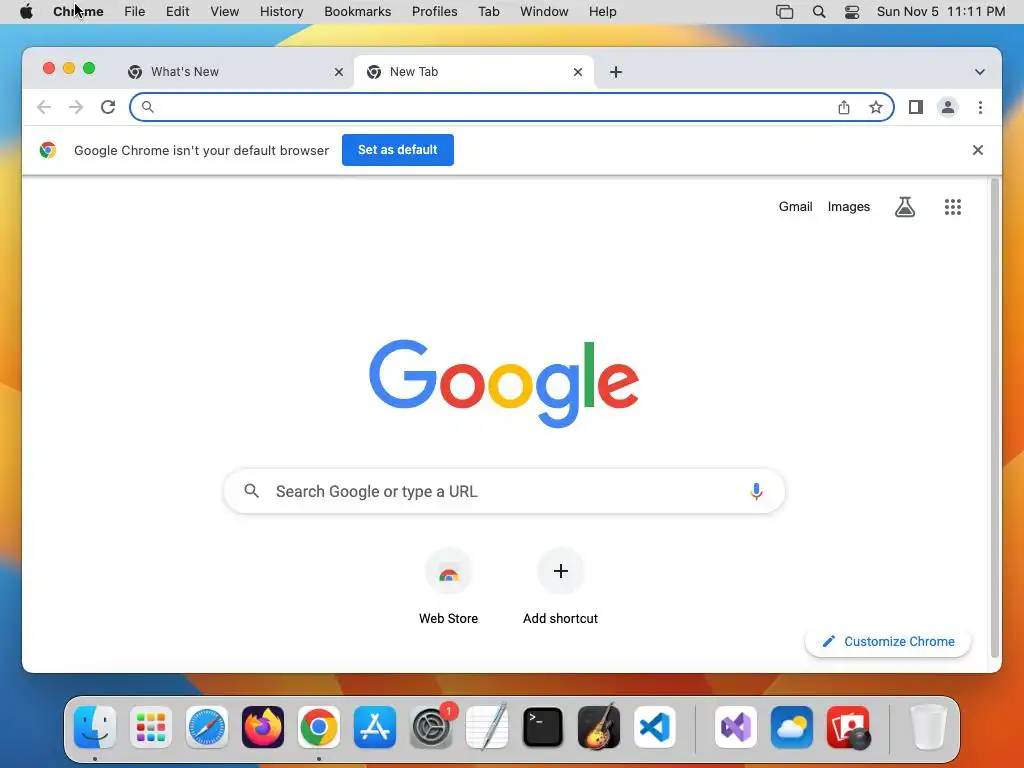Open the Gmail link
Viewport: 1024px width, 768px height.
(x=795, y=207)
